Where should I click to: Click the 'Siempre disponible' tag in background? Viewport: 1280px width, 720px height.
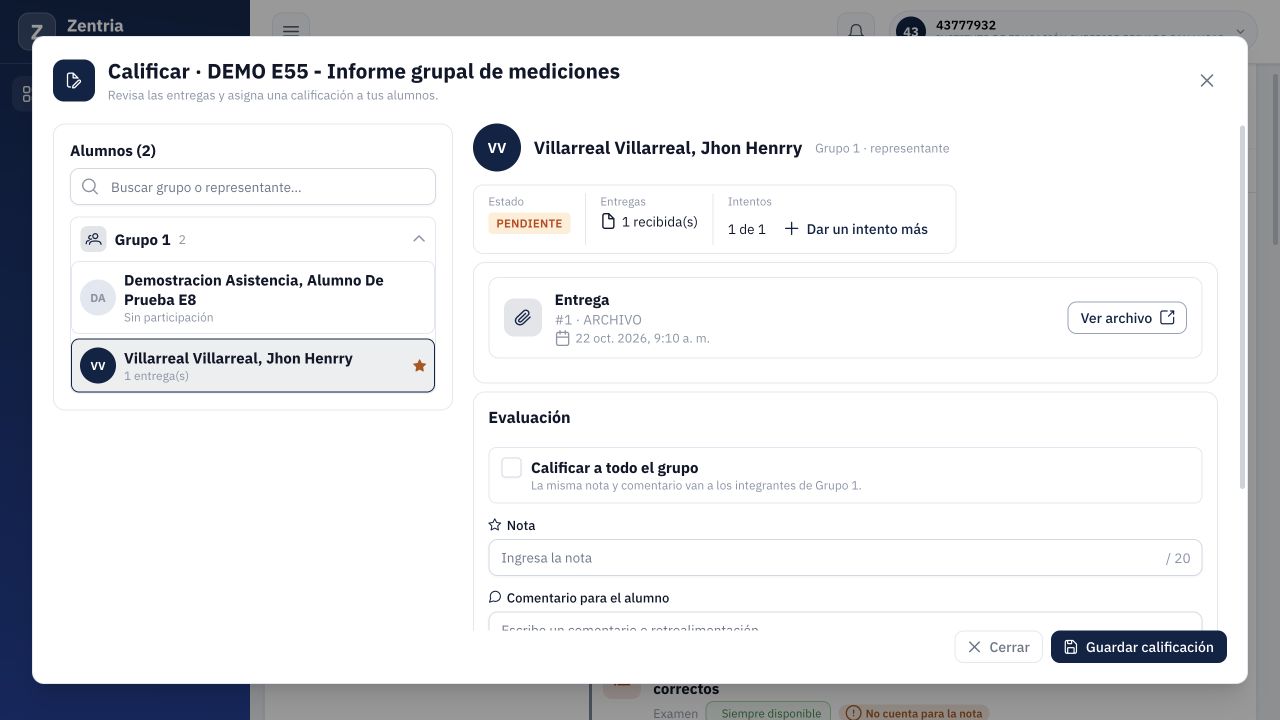(x=768, y=713)
